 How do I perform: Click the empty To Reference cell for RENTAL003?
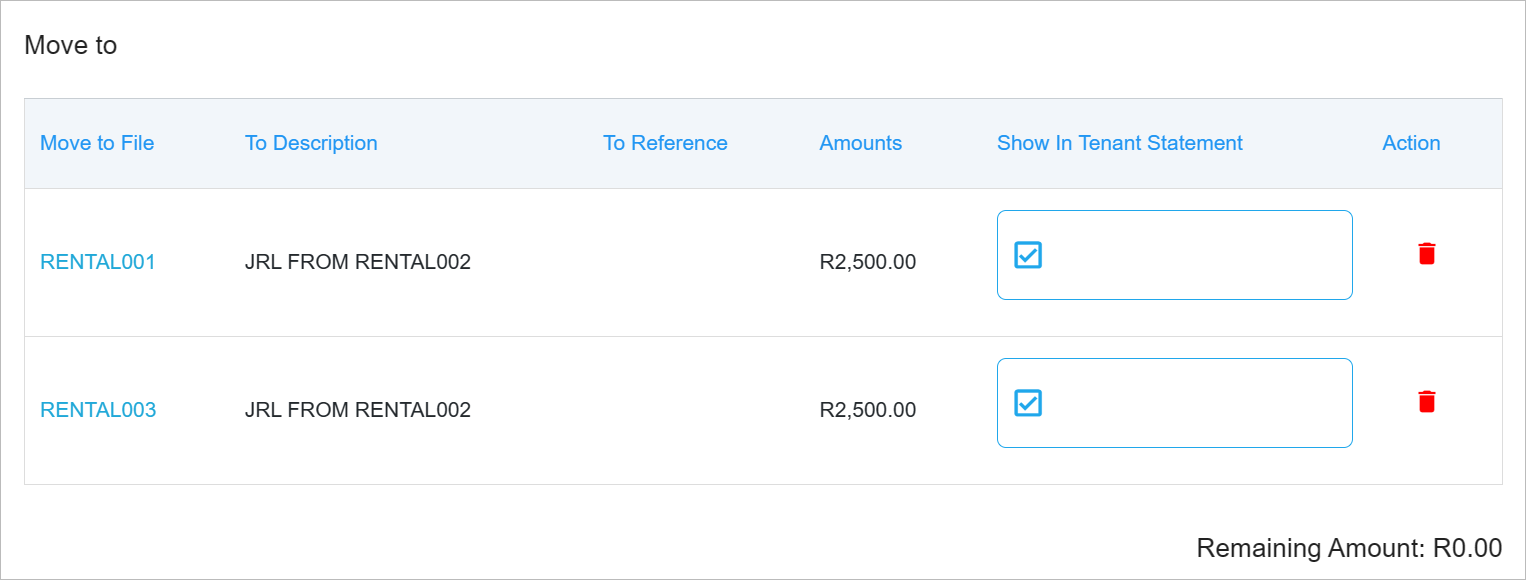click(695, 410)
